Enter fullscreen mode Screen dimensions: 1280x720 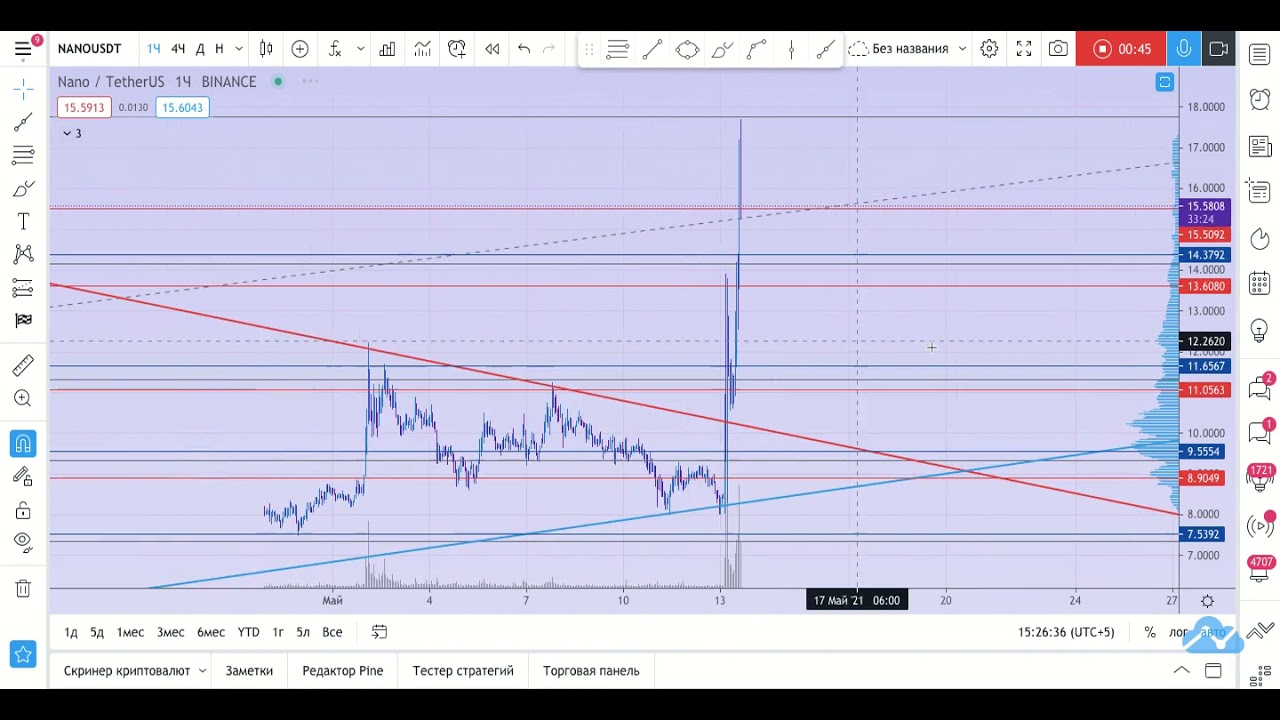1024,49
